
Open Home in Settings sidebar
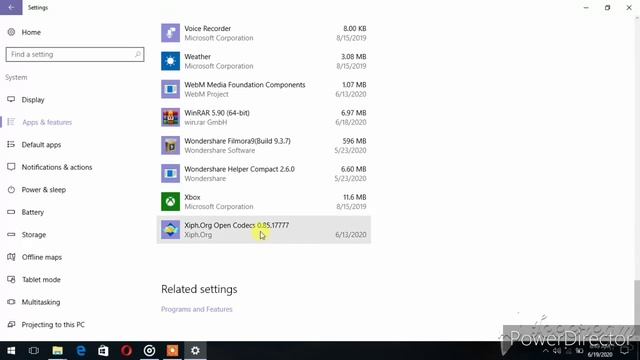tap(31, 32)
